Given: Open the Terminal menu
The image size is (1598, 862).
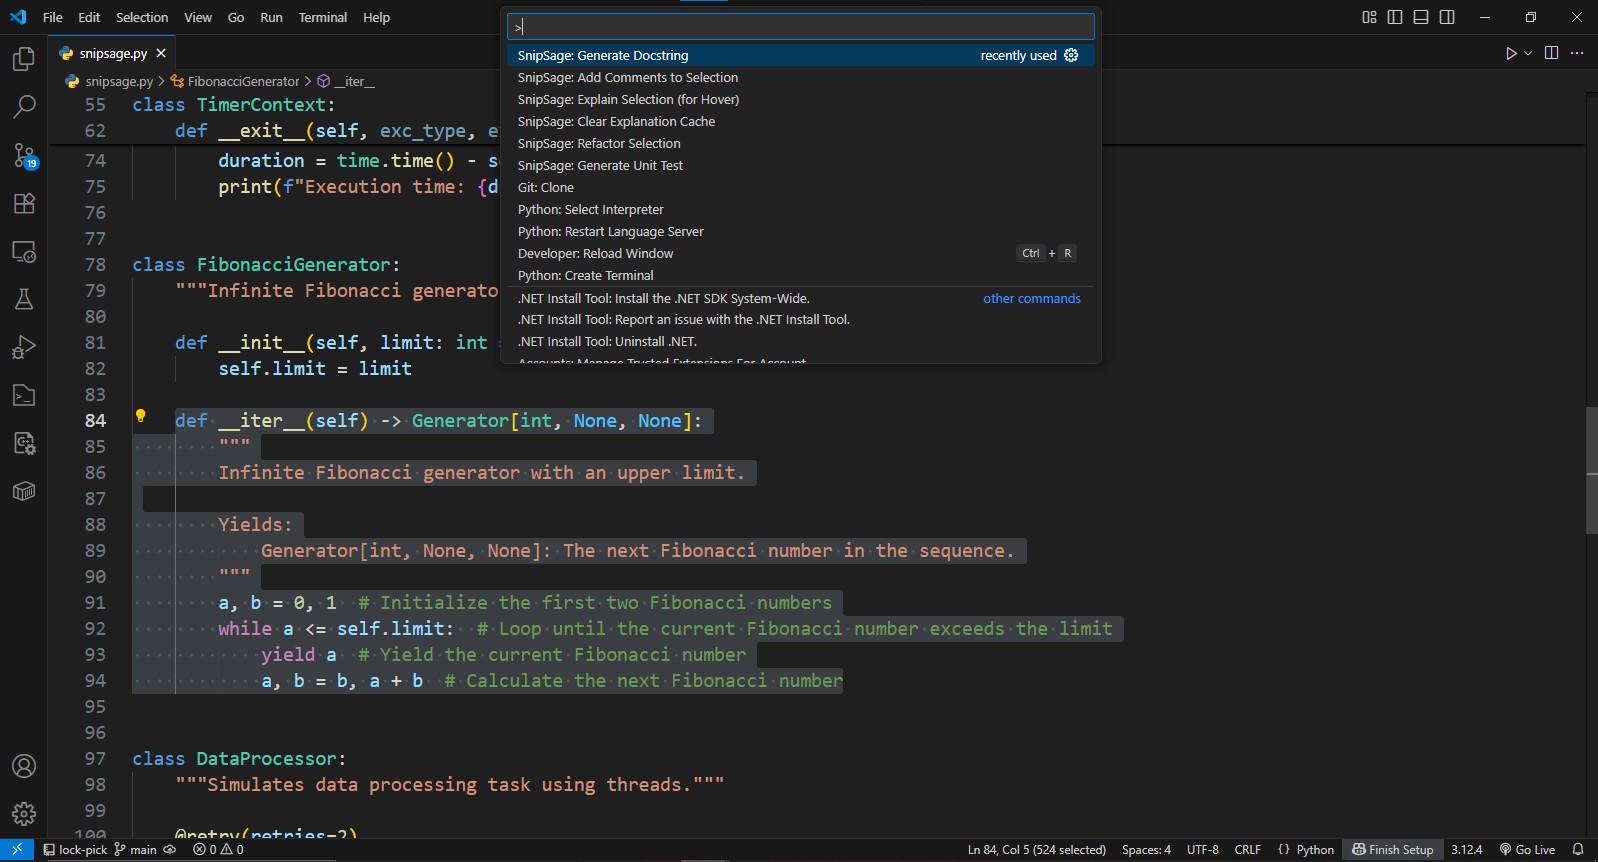Looking at the screenshot, I should 322,17.
